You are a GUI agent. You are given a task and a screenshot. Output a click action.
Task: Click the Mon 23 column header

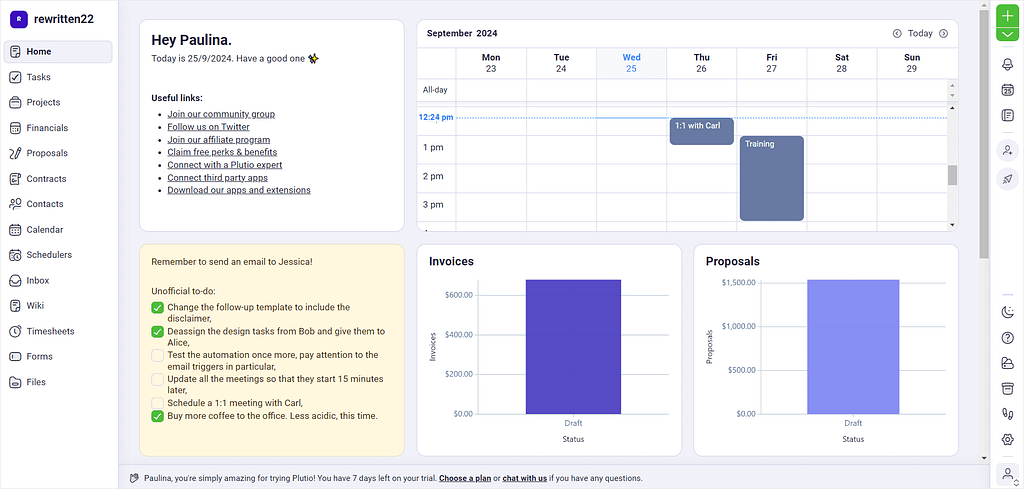click(x=491, y=63)
